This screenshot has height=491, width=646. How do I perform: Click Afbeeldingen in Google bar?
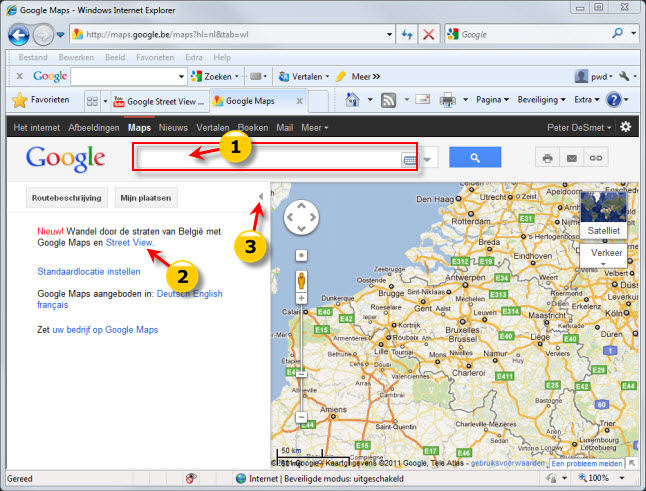pos(94,128)
